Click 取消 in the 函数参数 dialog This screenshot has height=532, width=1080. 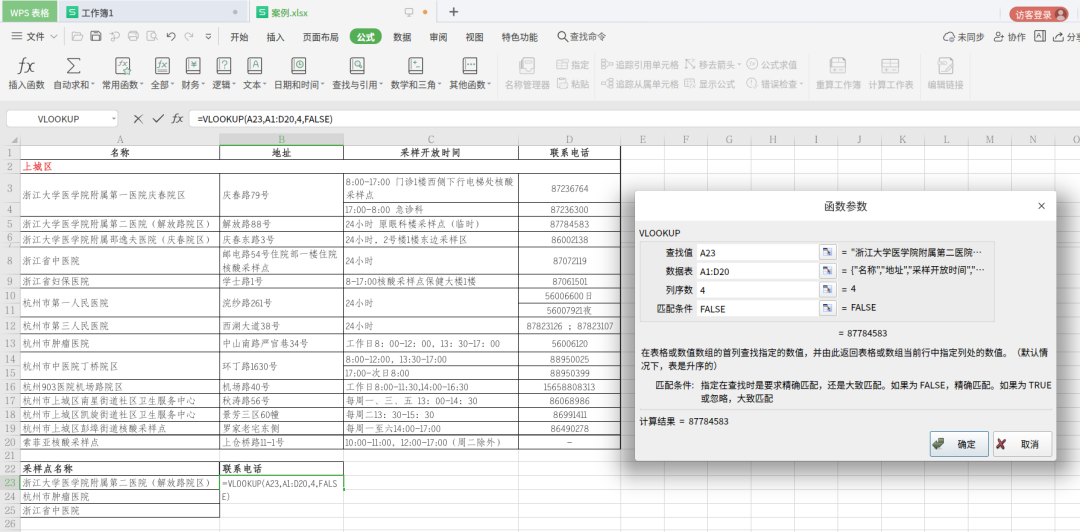point(1023,444)
